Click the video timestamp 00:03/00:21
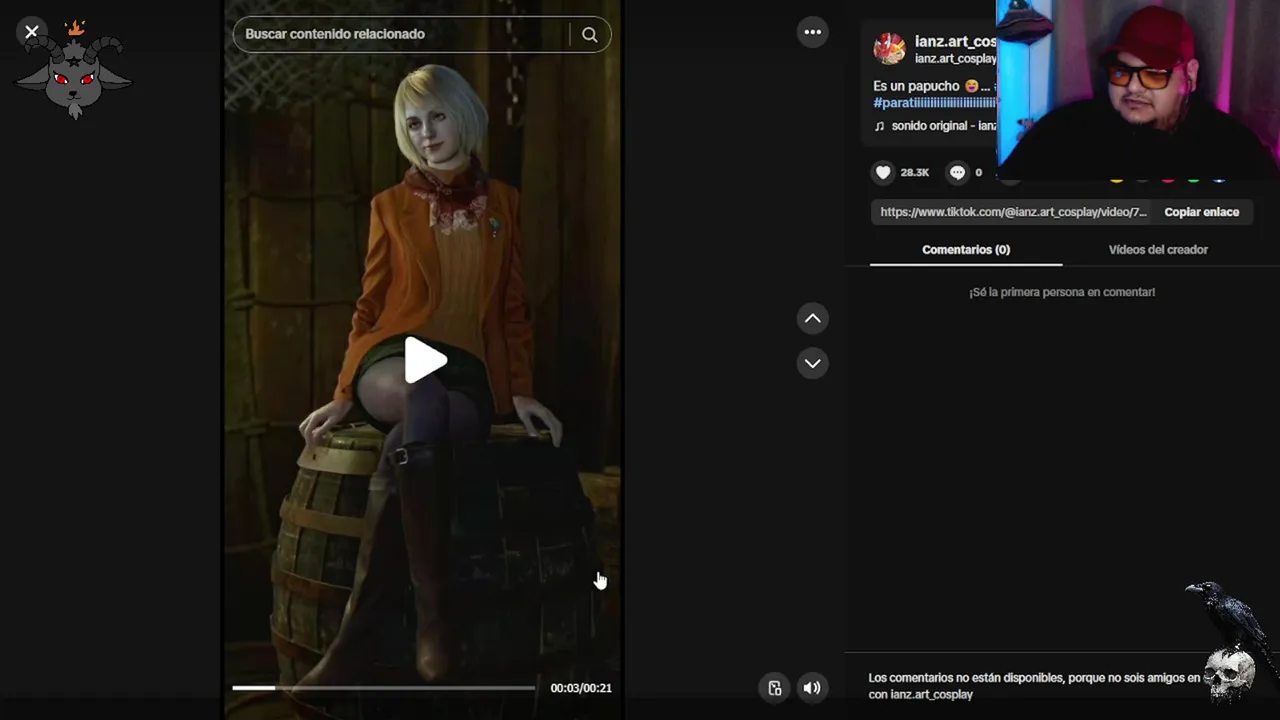1280x720 pixels. (x=581, y=688)
